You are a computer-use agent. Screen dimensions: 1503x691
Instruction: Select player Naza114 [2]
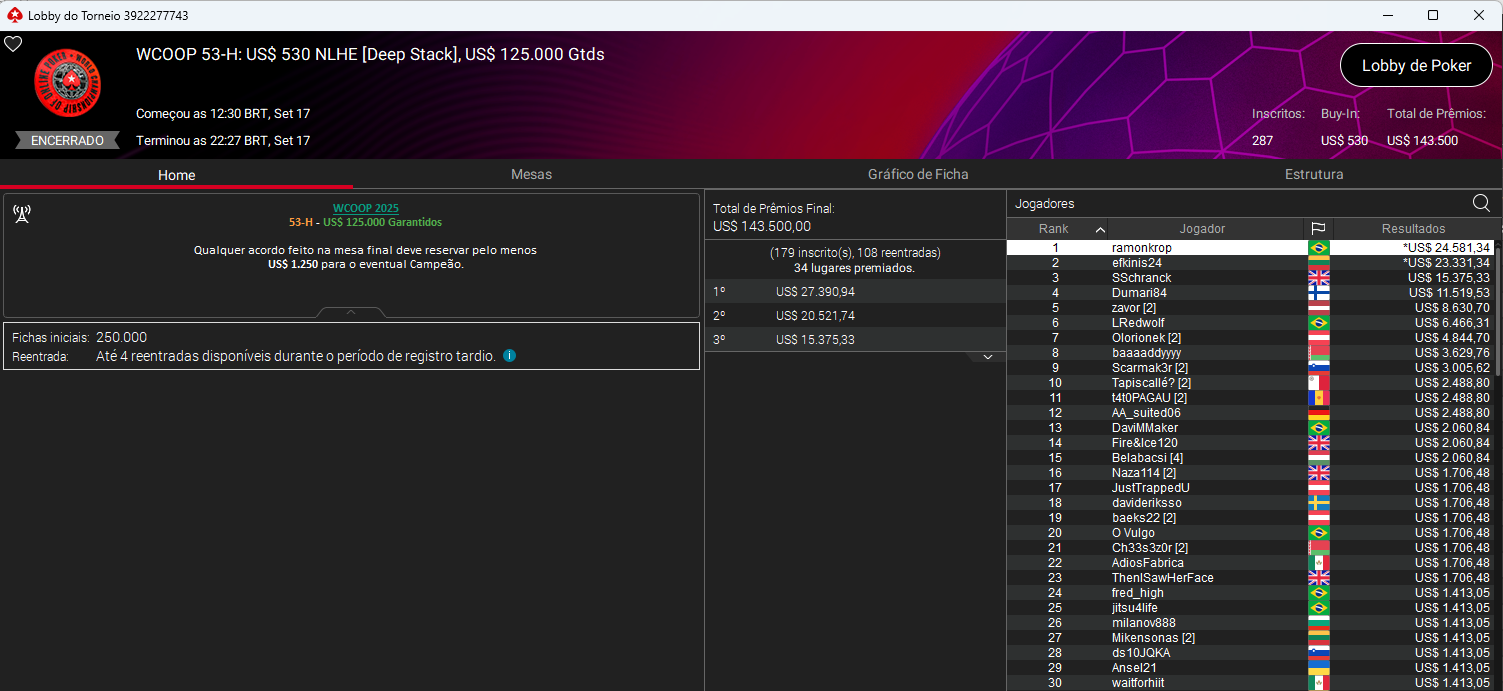1143,472
